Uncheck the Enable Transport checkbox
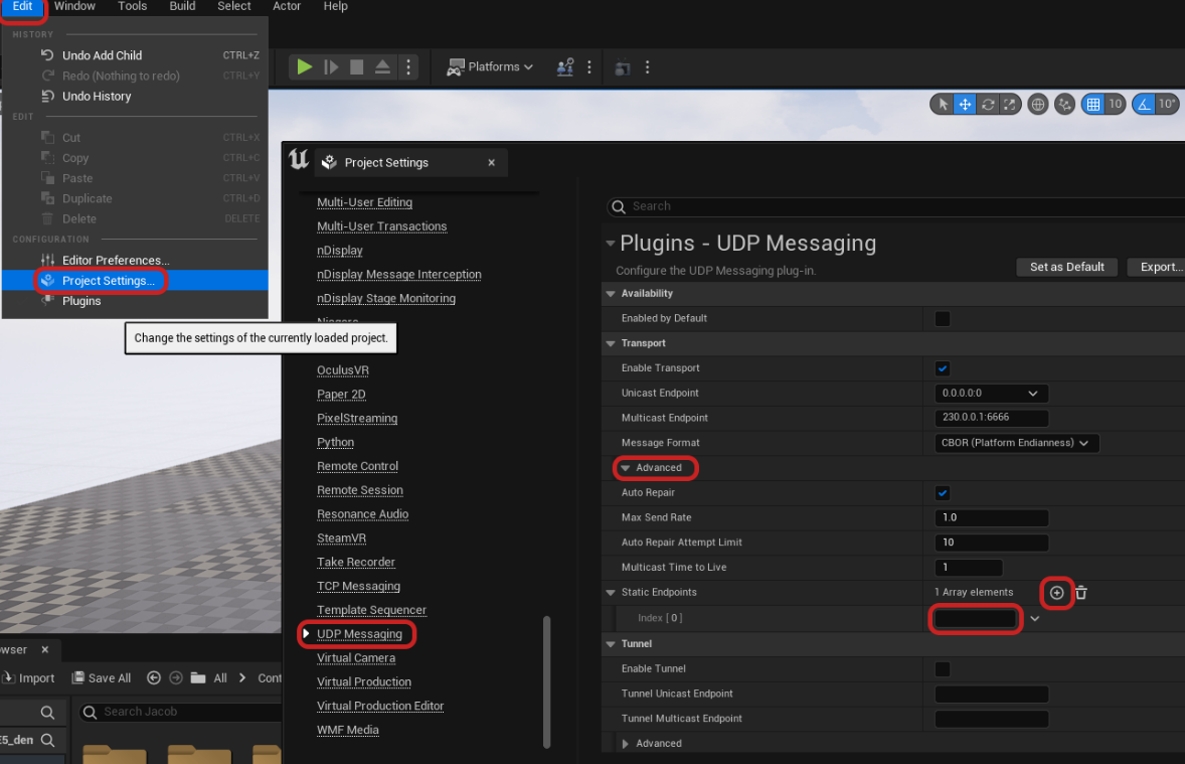Viewport: 1185px width, 764px height. (942, 369)
